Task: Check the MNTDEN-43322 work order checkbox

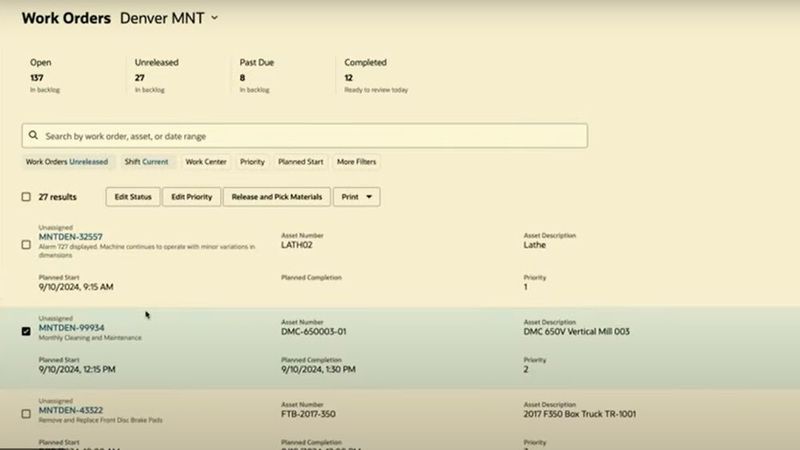Action: pyautogui.click(x=26, y=414)
